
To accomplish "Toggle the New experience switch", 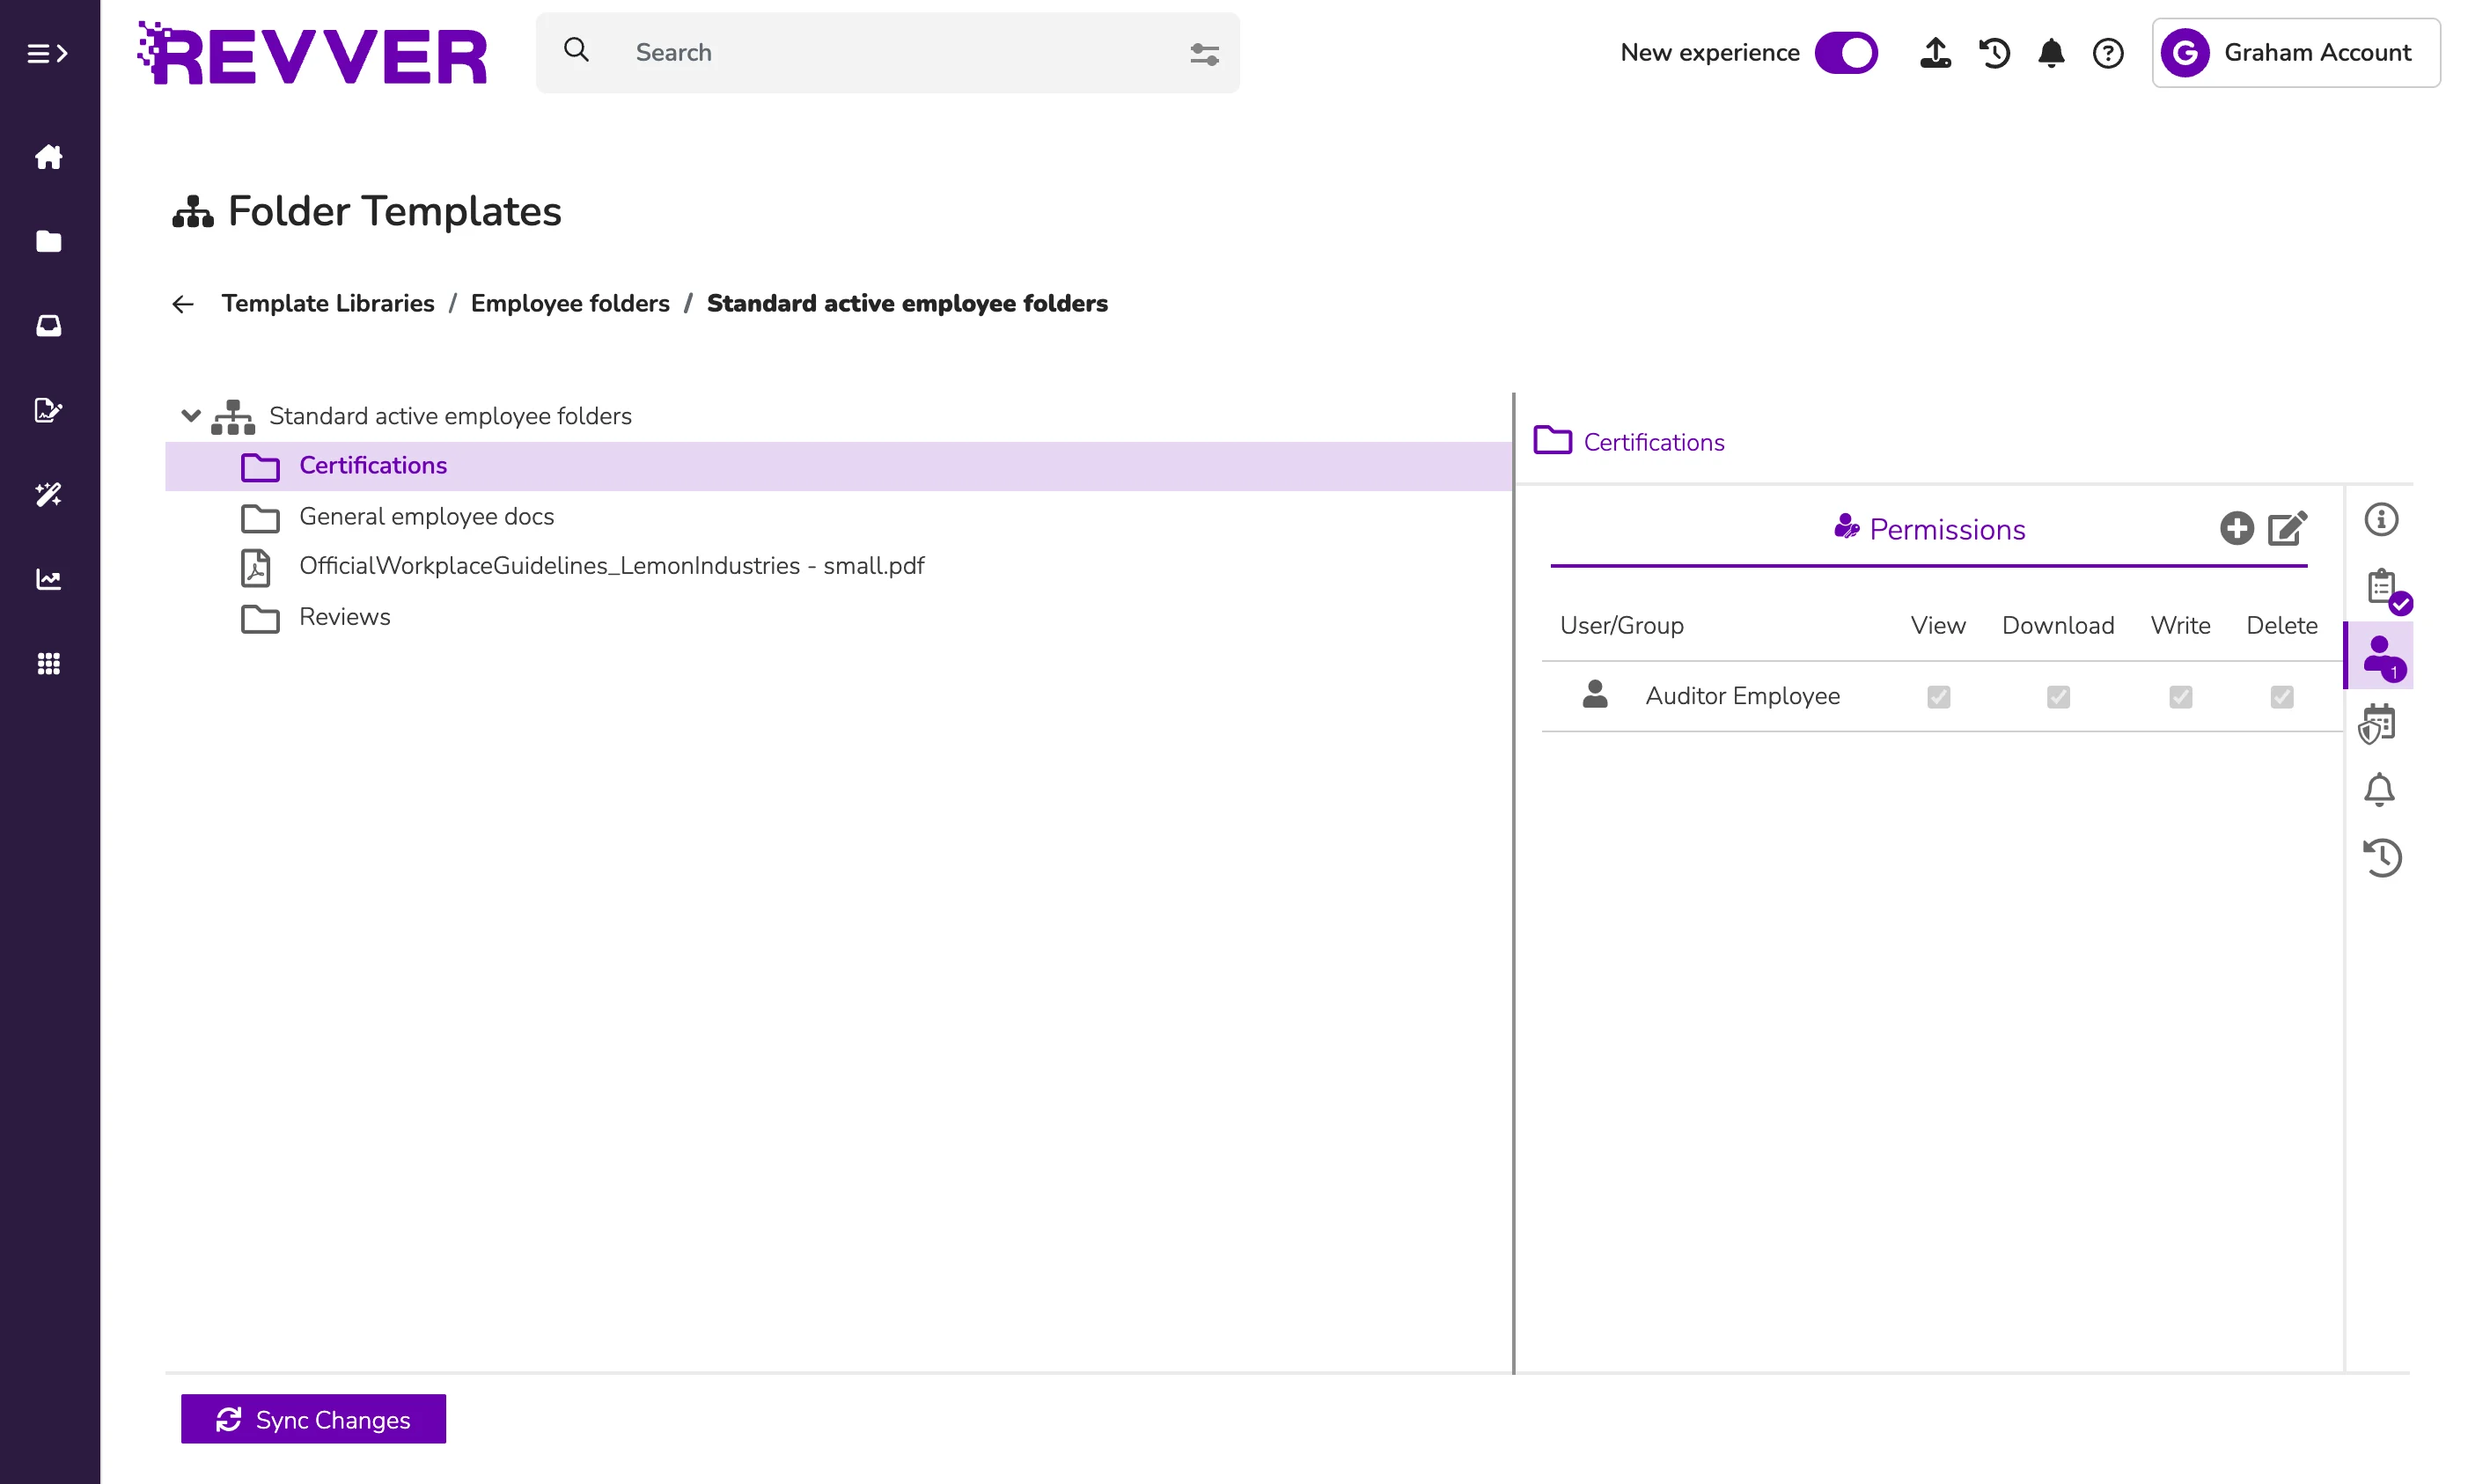I will (1845, 53).
